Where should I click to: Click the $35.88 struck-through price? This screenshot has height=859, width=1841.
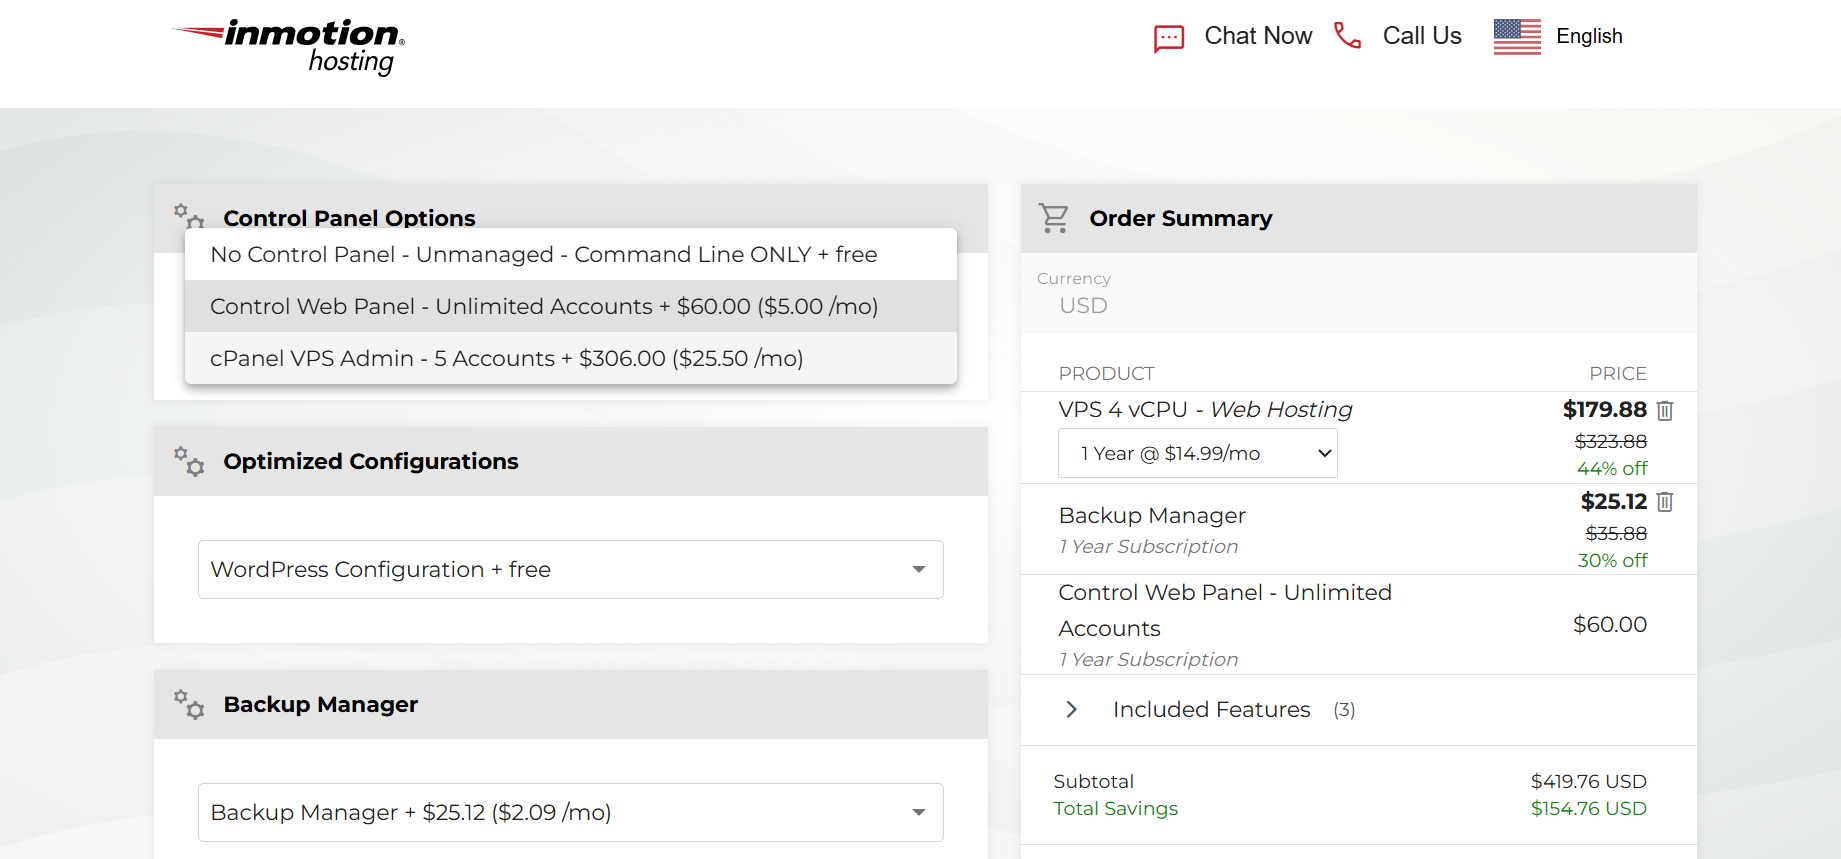1616,533
